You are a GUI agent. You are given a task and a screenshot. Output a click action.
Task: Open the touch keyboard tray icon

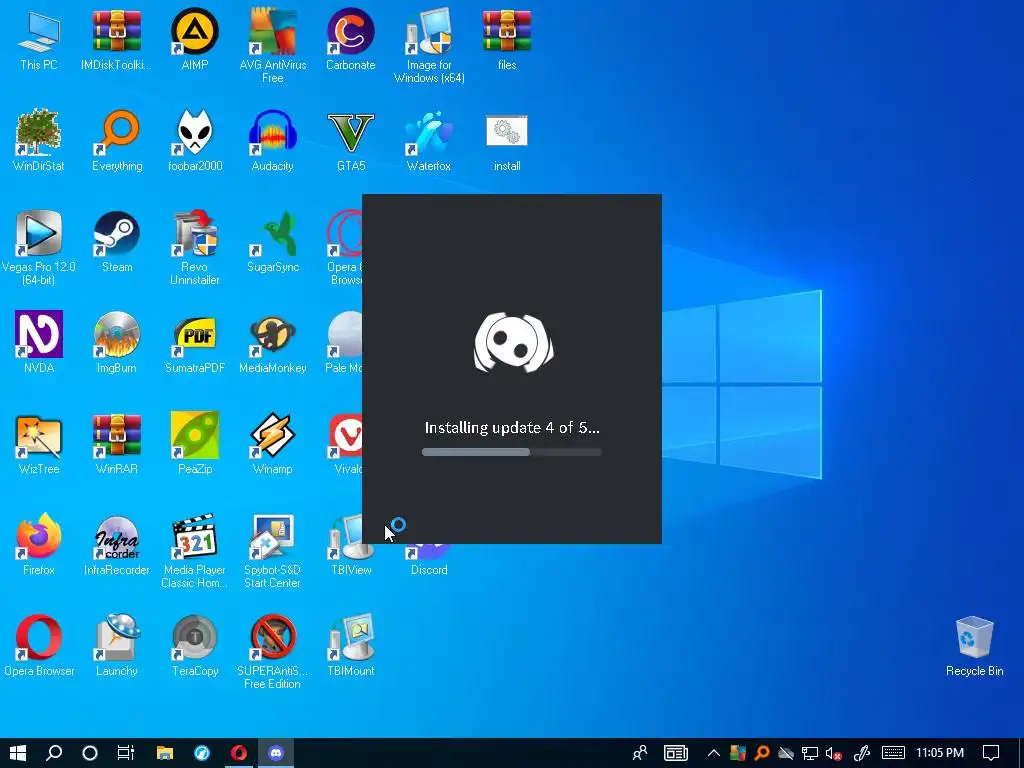(893, 753)
